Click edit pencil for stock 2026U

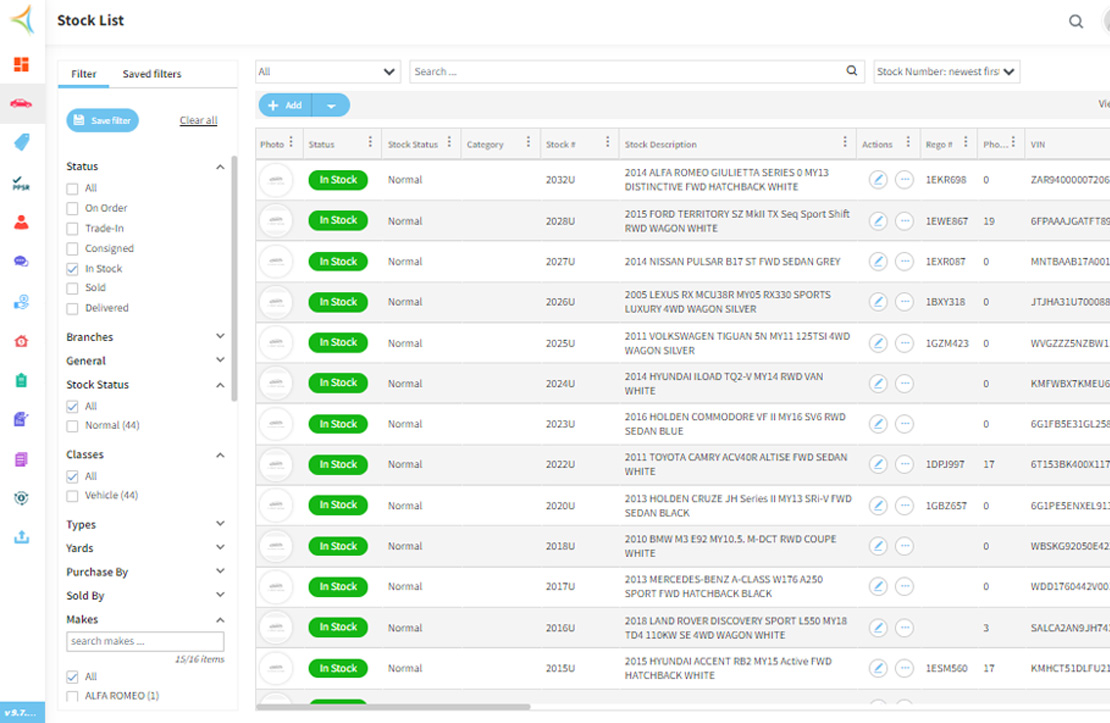(x=878, y=302)
